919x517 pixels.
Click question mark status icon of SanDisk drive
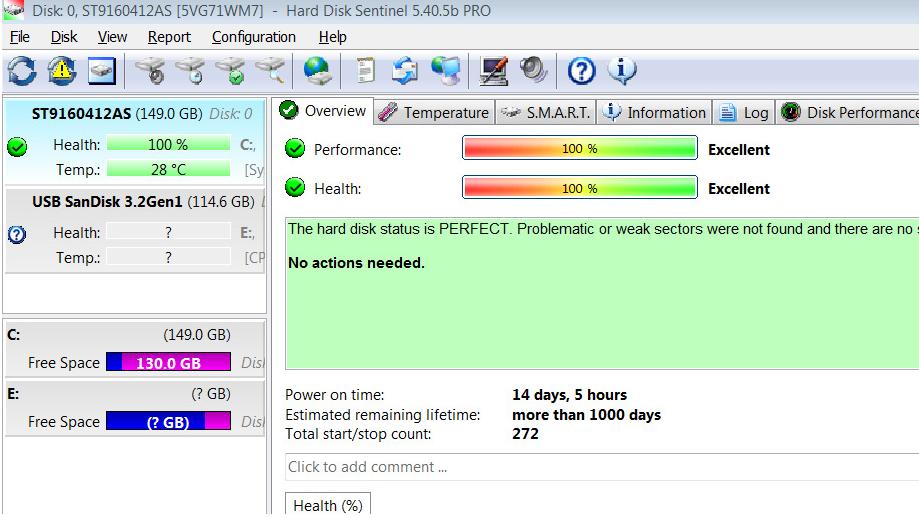[x=17, y=234]
